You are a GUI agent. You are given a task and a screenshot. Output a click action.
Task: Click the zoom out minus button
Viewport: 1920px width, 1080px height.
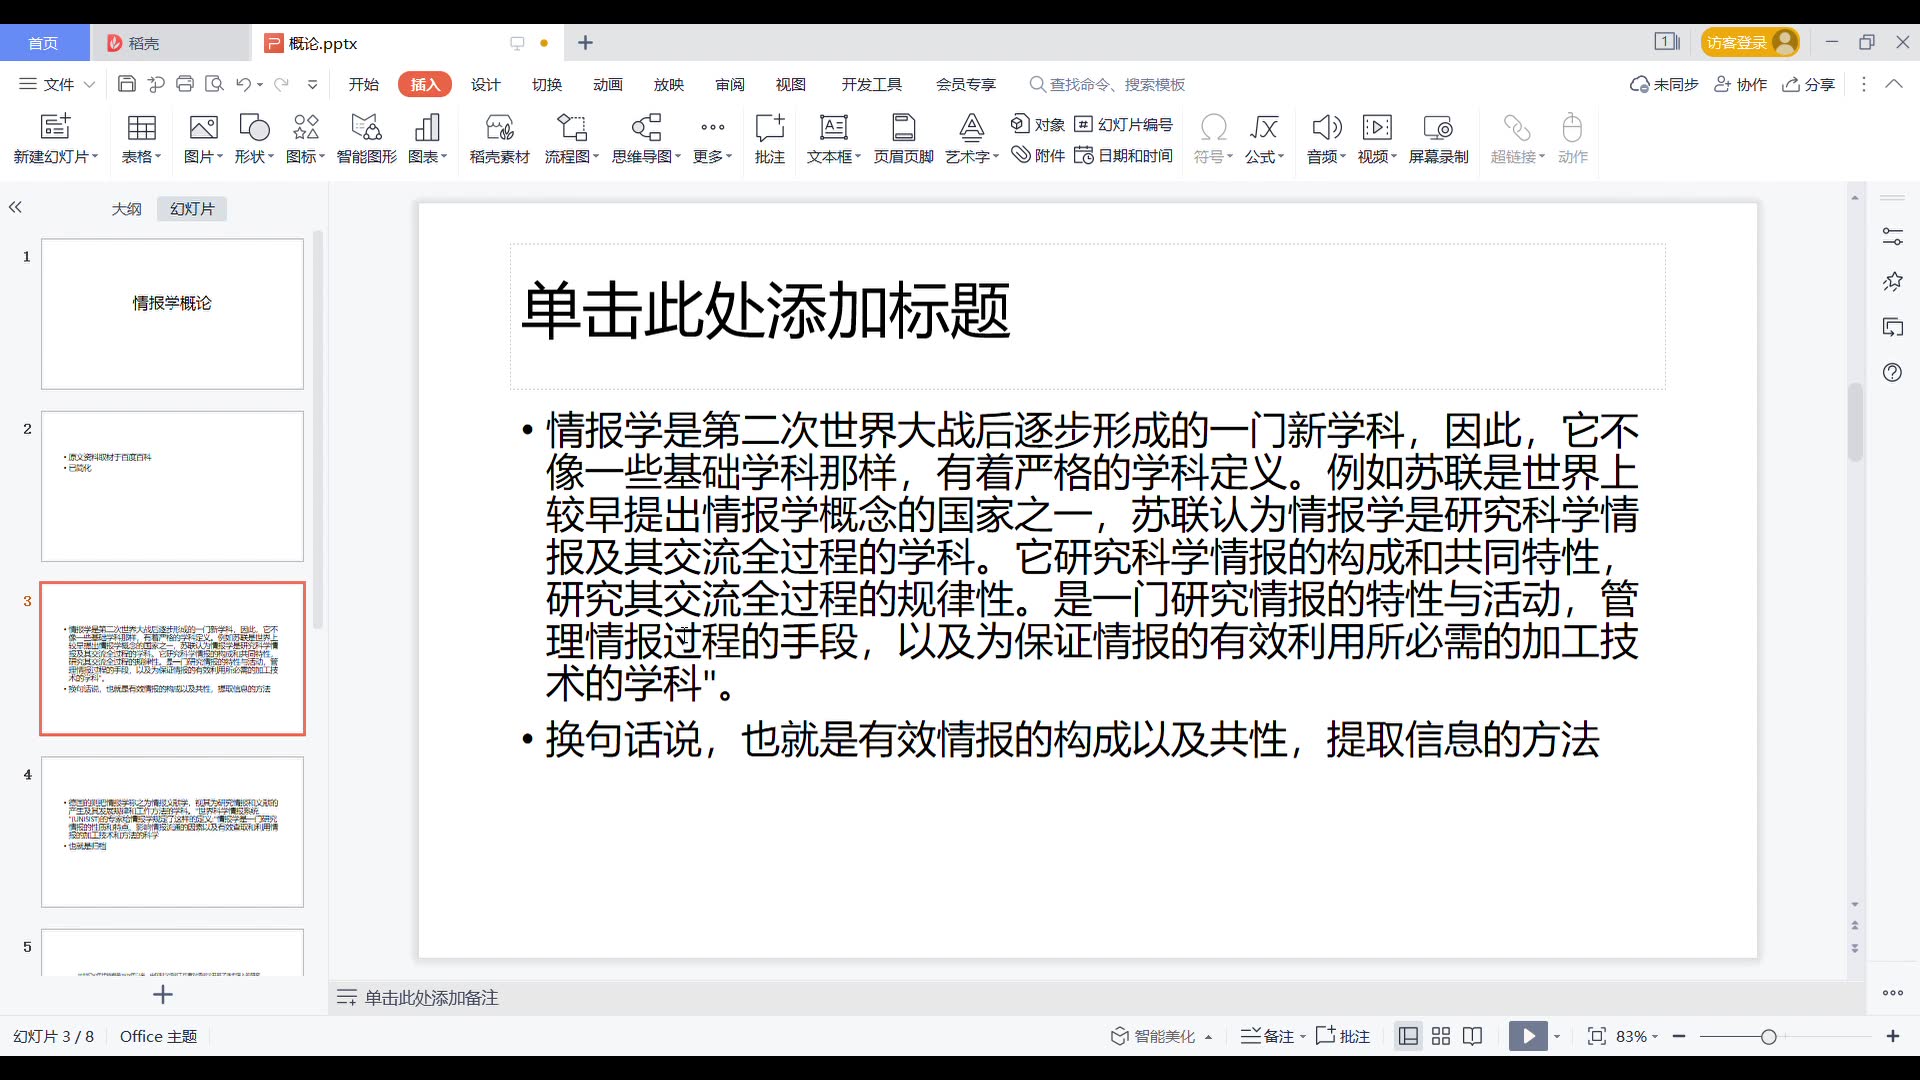pyautogui.click(x=1679, y=1037)
